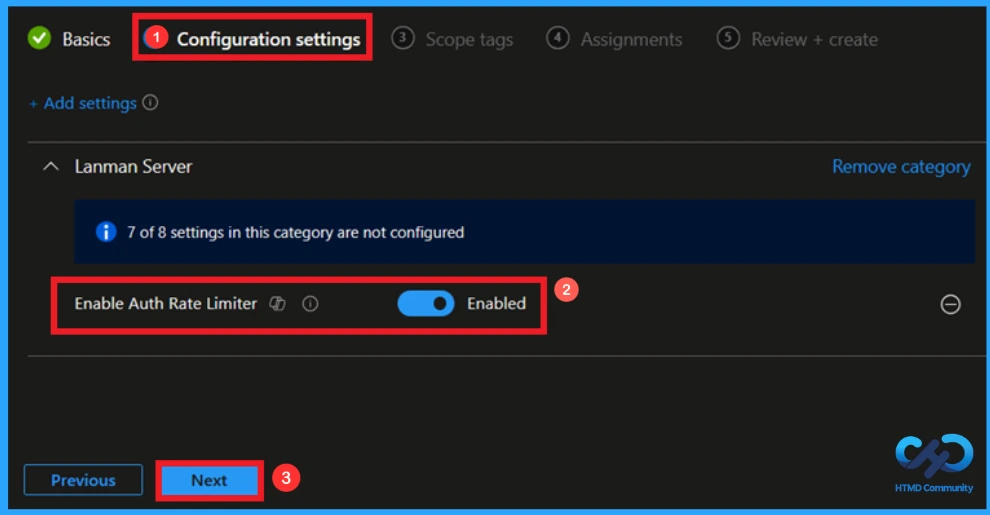Click the Remove category link
Viewport: 990px width, 515px height.
[x=901, y=167]
